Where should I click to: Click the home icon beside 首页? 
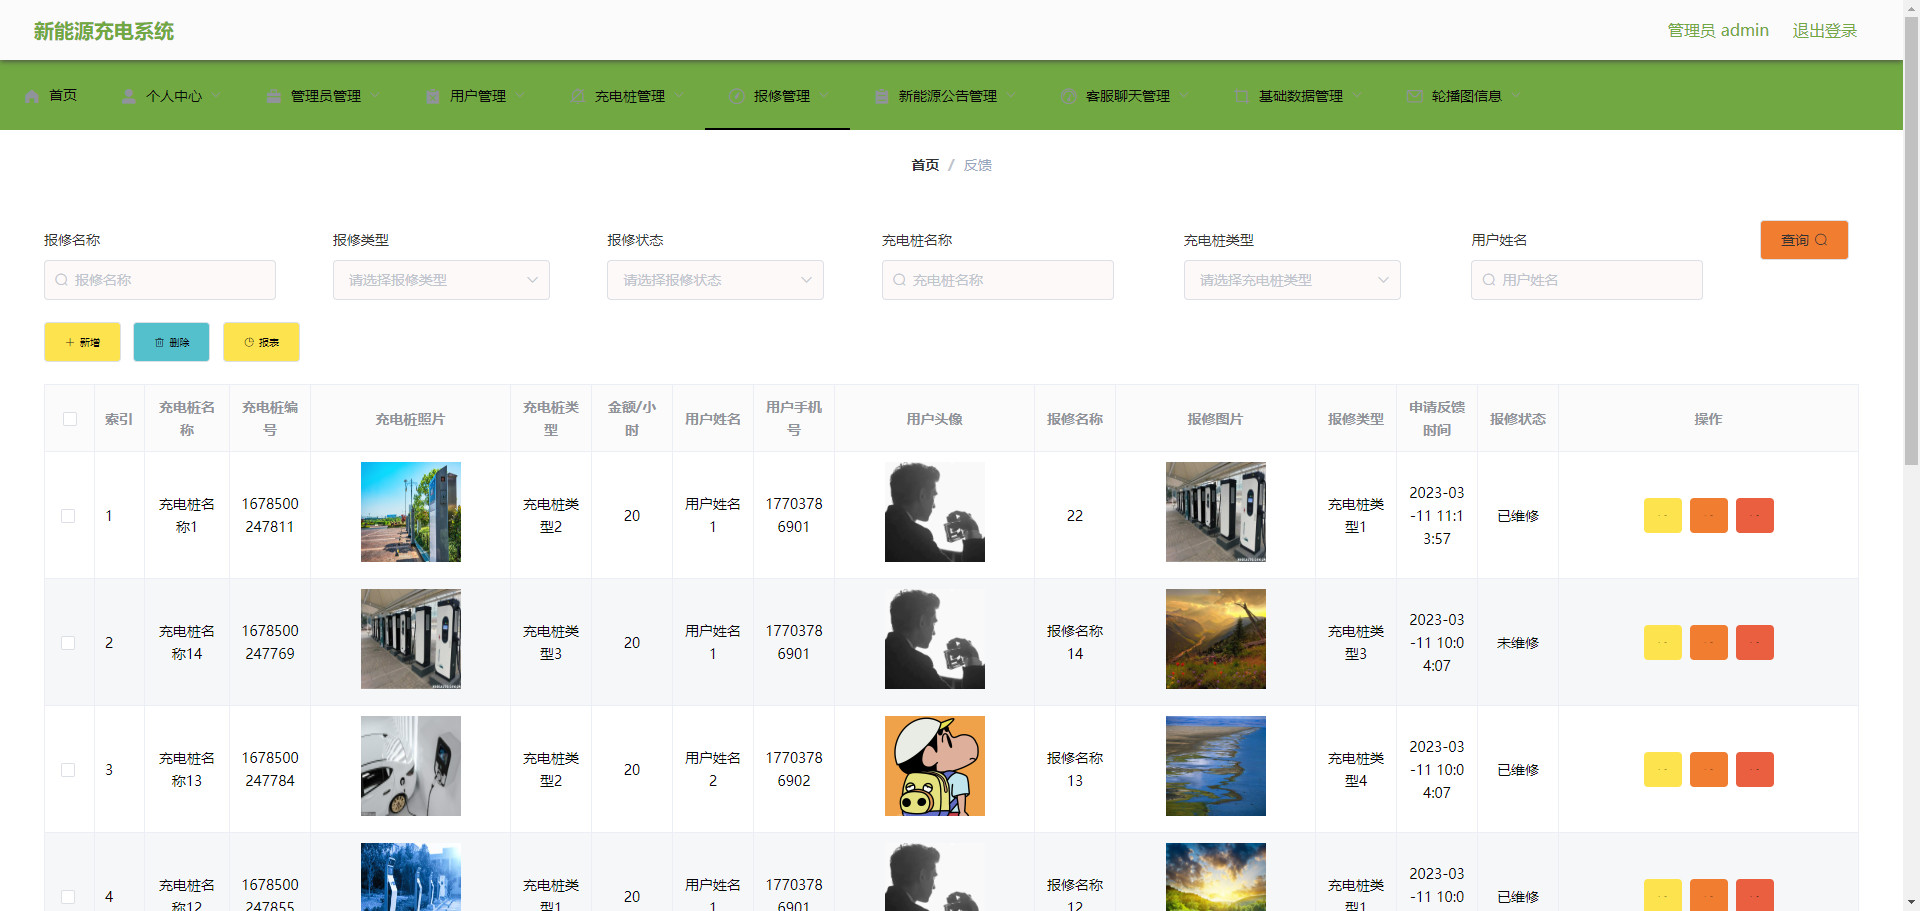[32, 96]
